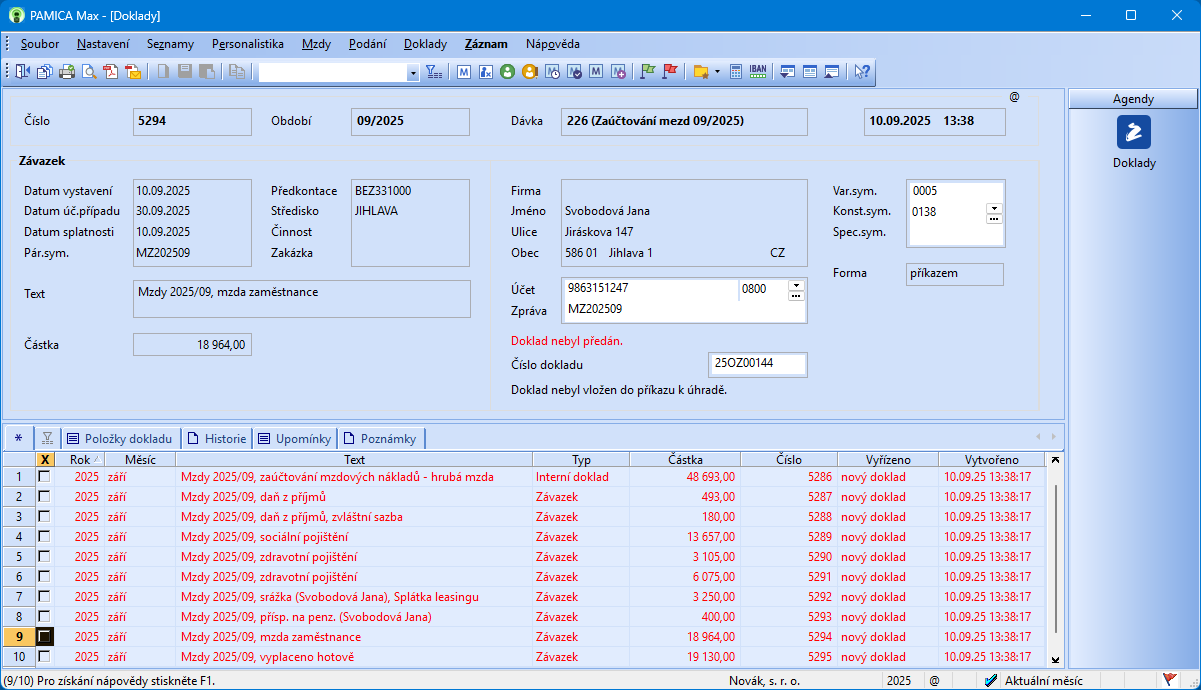Open the Doklady agenda icon in the side panel
1201x690 pixels.
pos(1133,132)
